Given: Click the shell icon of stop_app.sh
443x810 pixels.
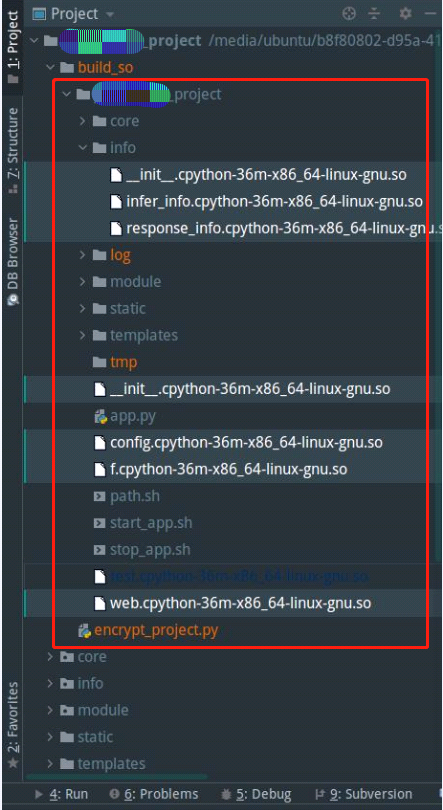Looking at the screenshot, I should click(100, 550).
